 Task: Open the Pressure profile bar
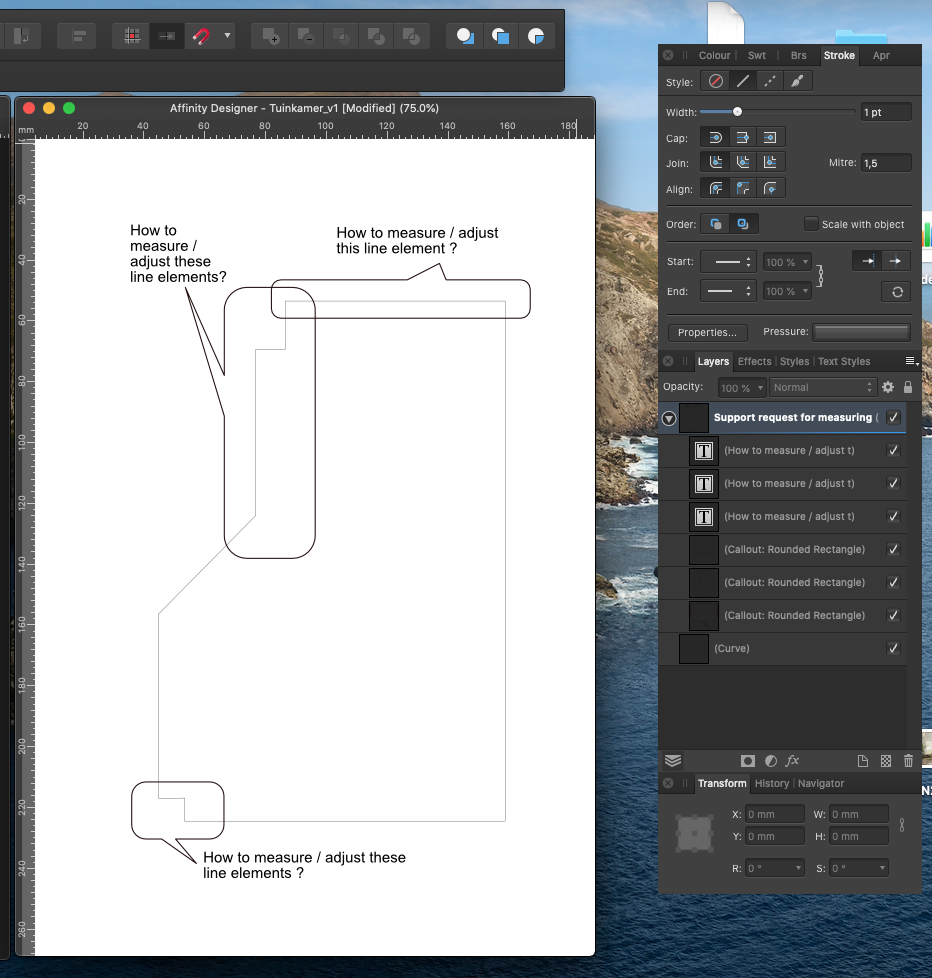[x=862, y=332]
